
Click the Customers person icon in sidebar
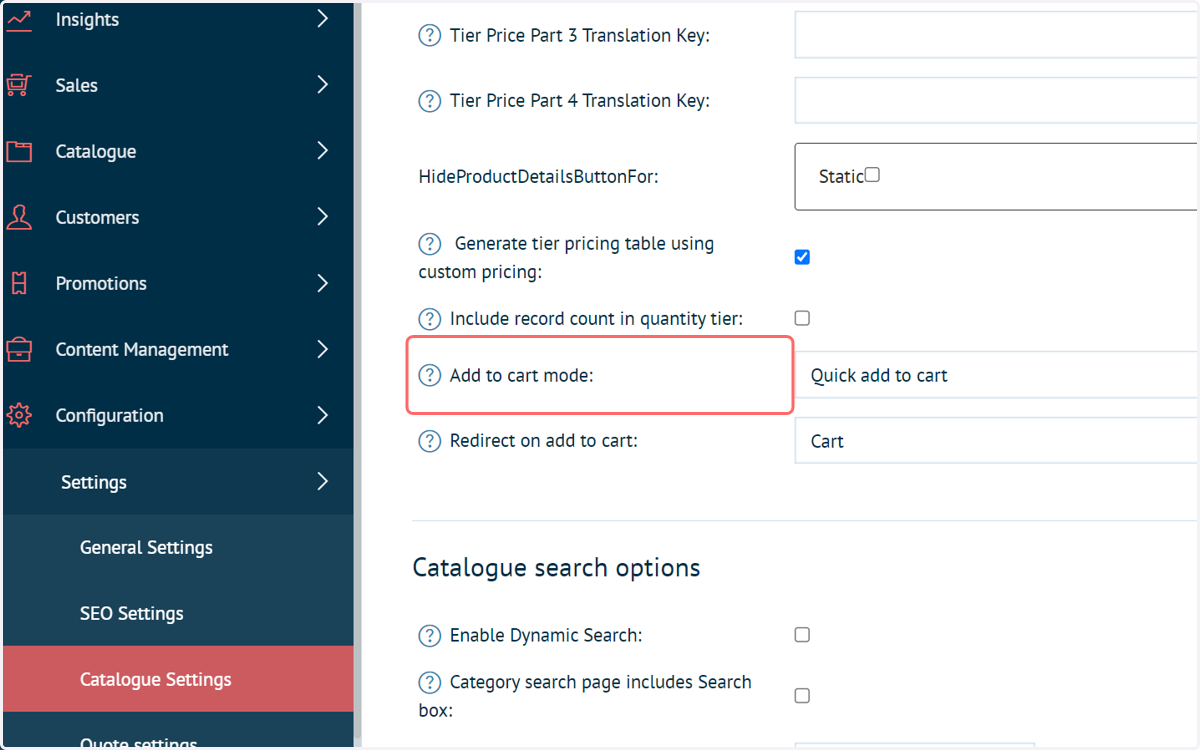point(19,218)
